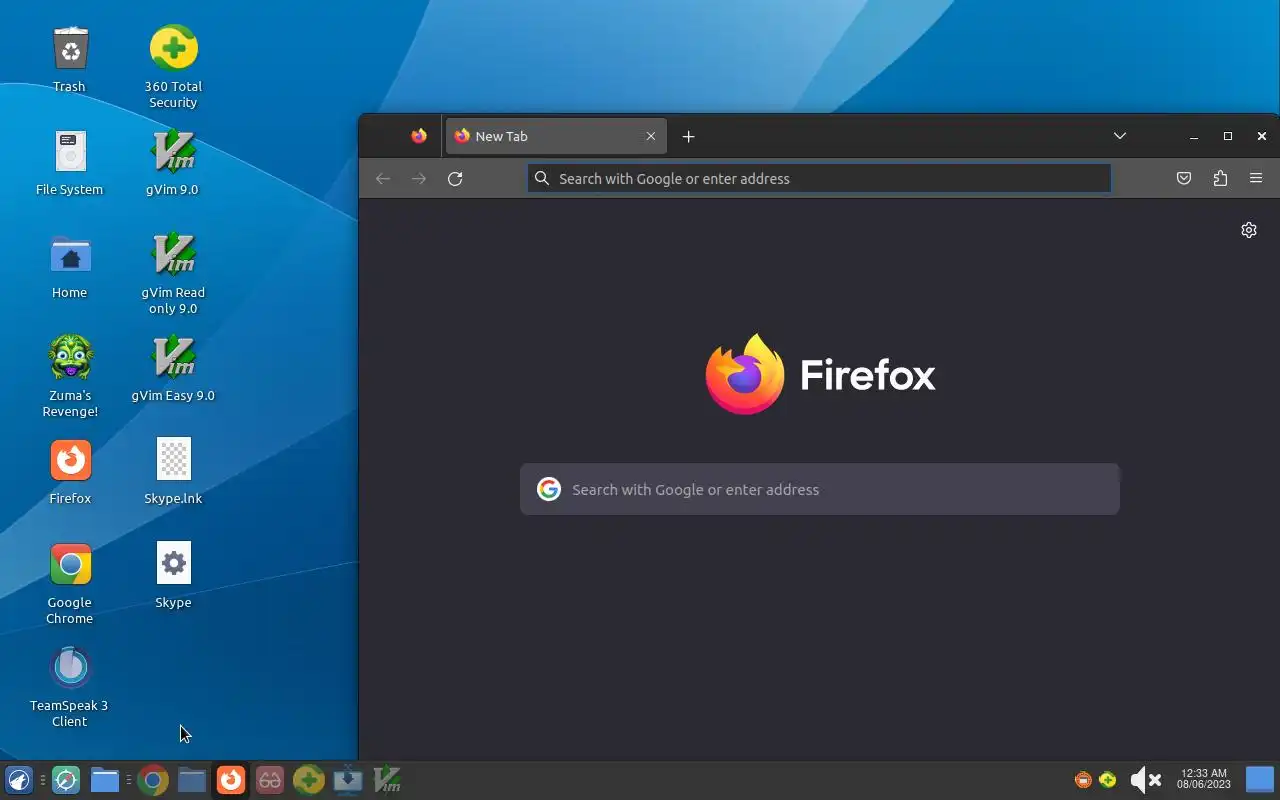
Task: Open the Firefox Extensions puzzle icon
Action: point(1220,178)
